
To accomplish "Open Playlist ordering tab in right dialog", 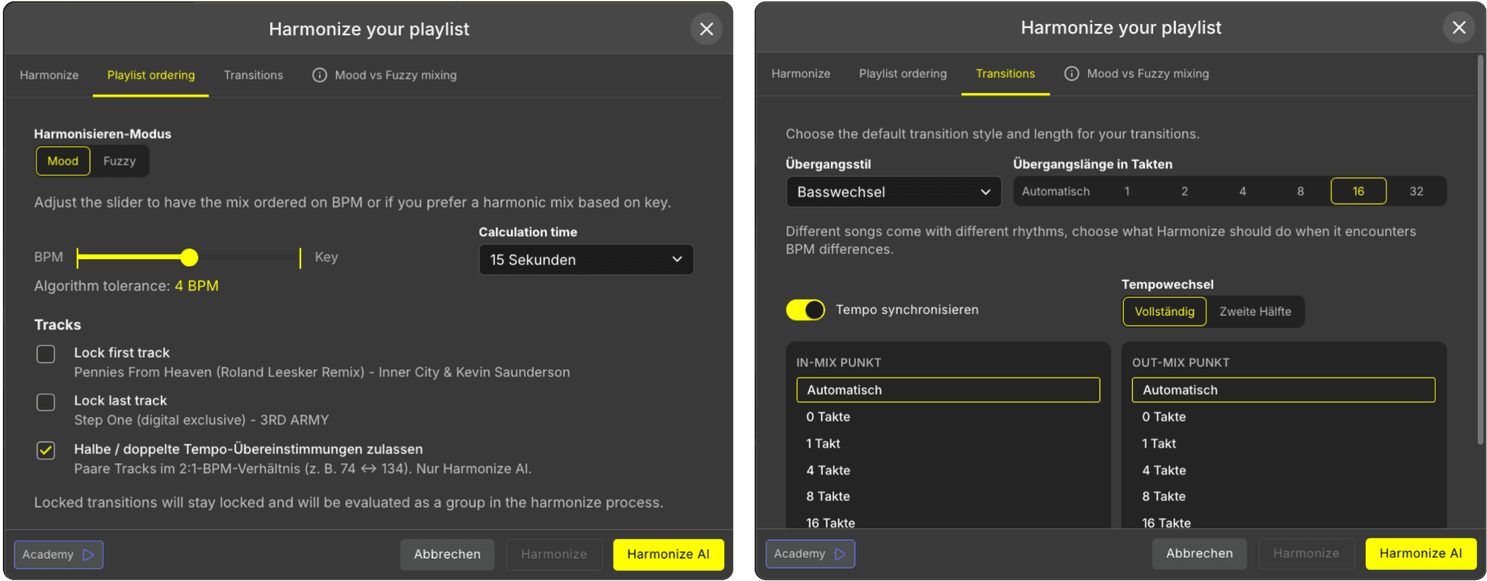I will [x=903, y=74].
